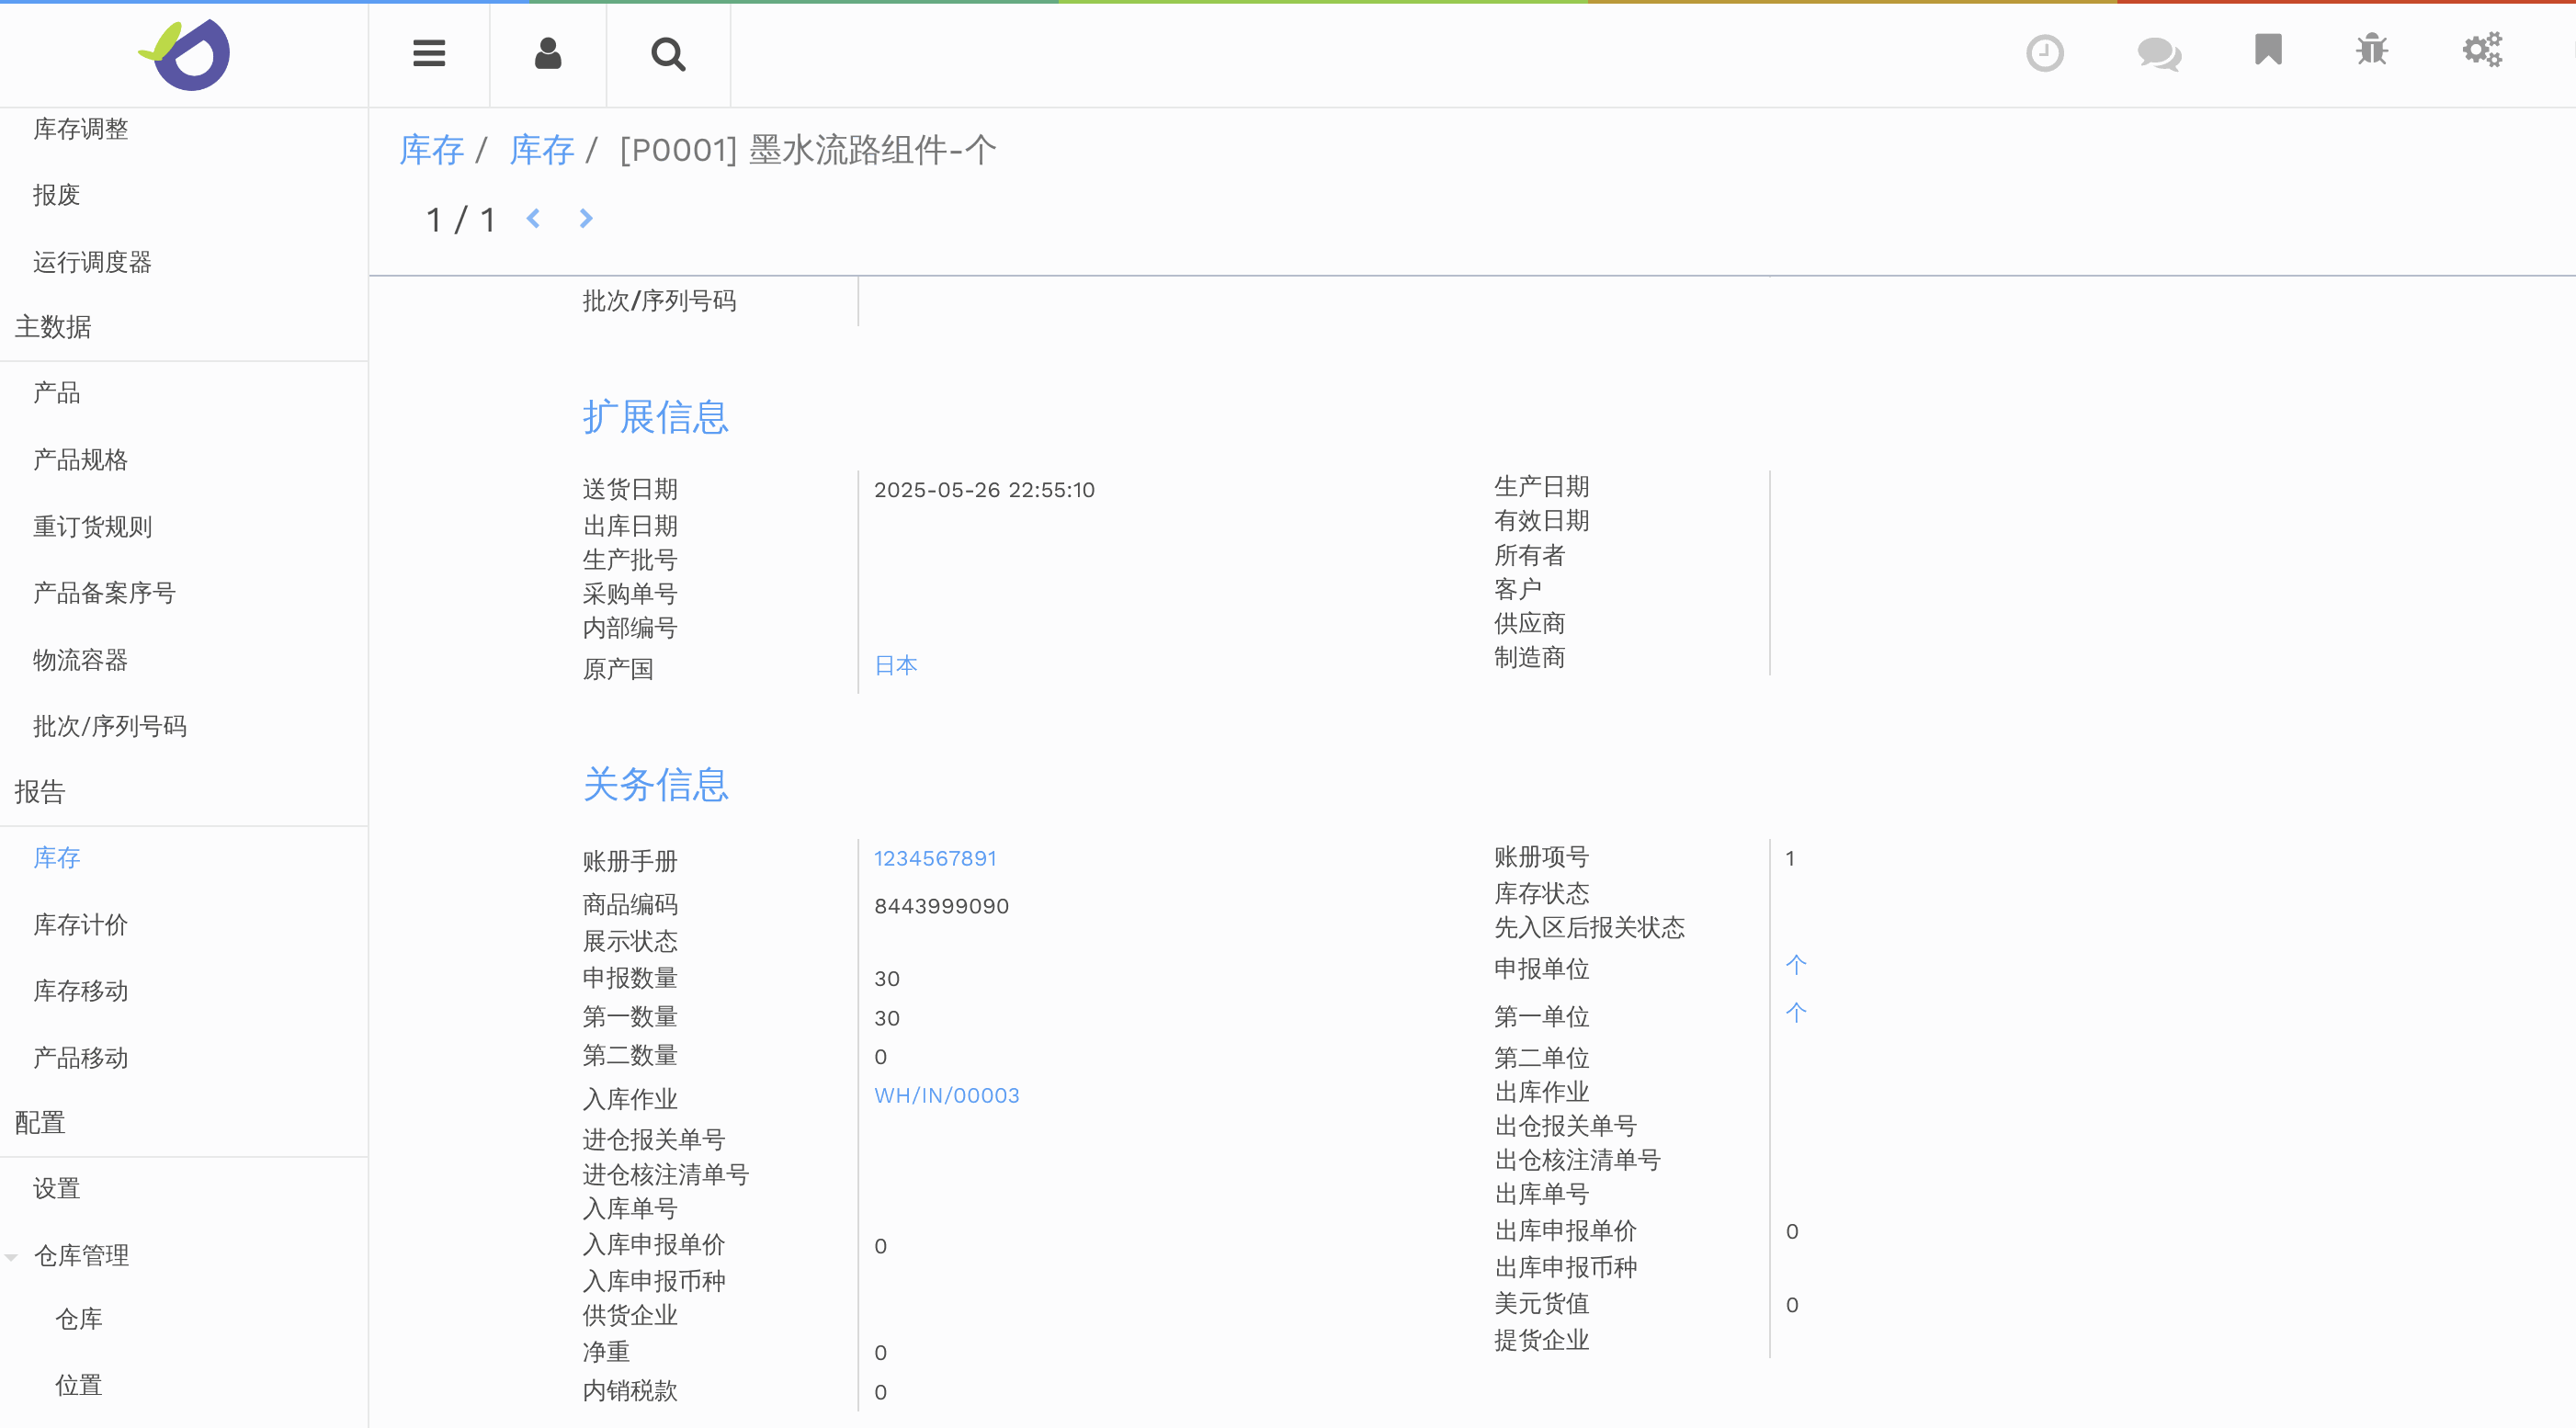Screen dimensions: 2576x1428
Task: Select 位置 under the warehouse section
Action: pyautogui.click(x=78, y=1385)
